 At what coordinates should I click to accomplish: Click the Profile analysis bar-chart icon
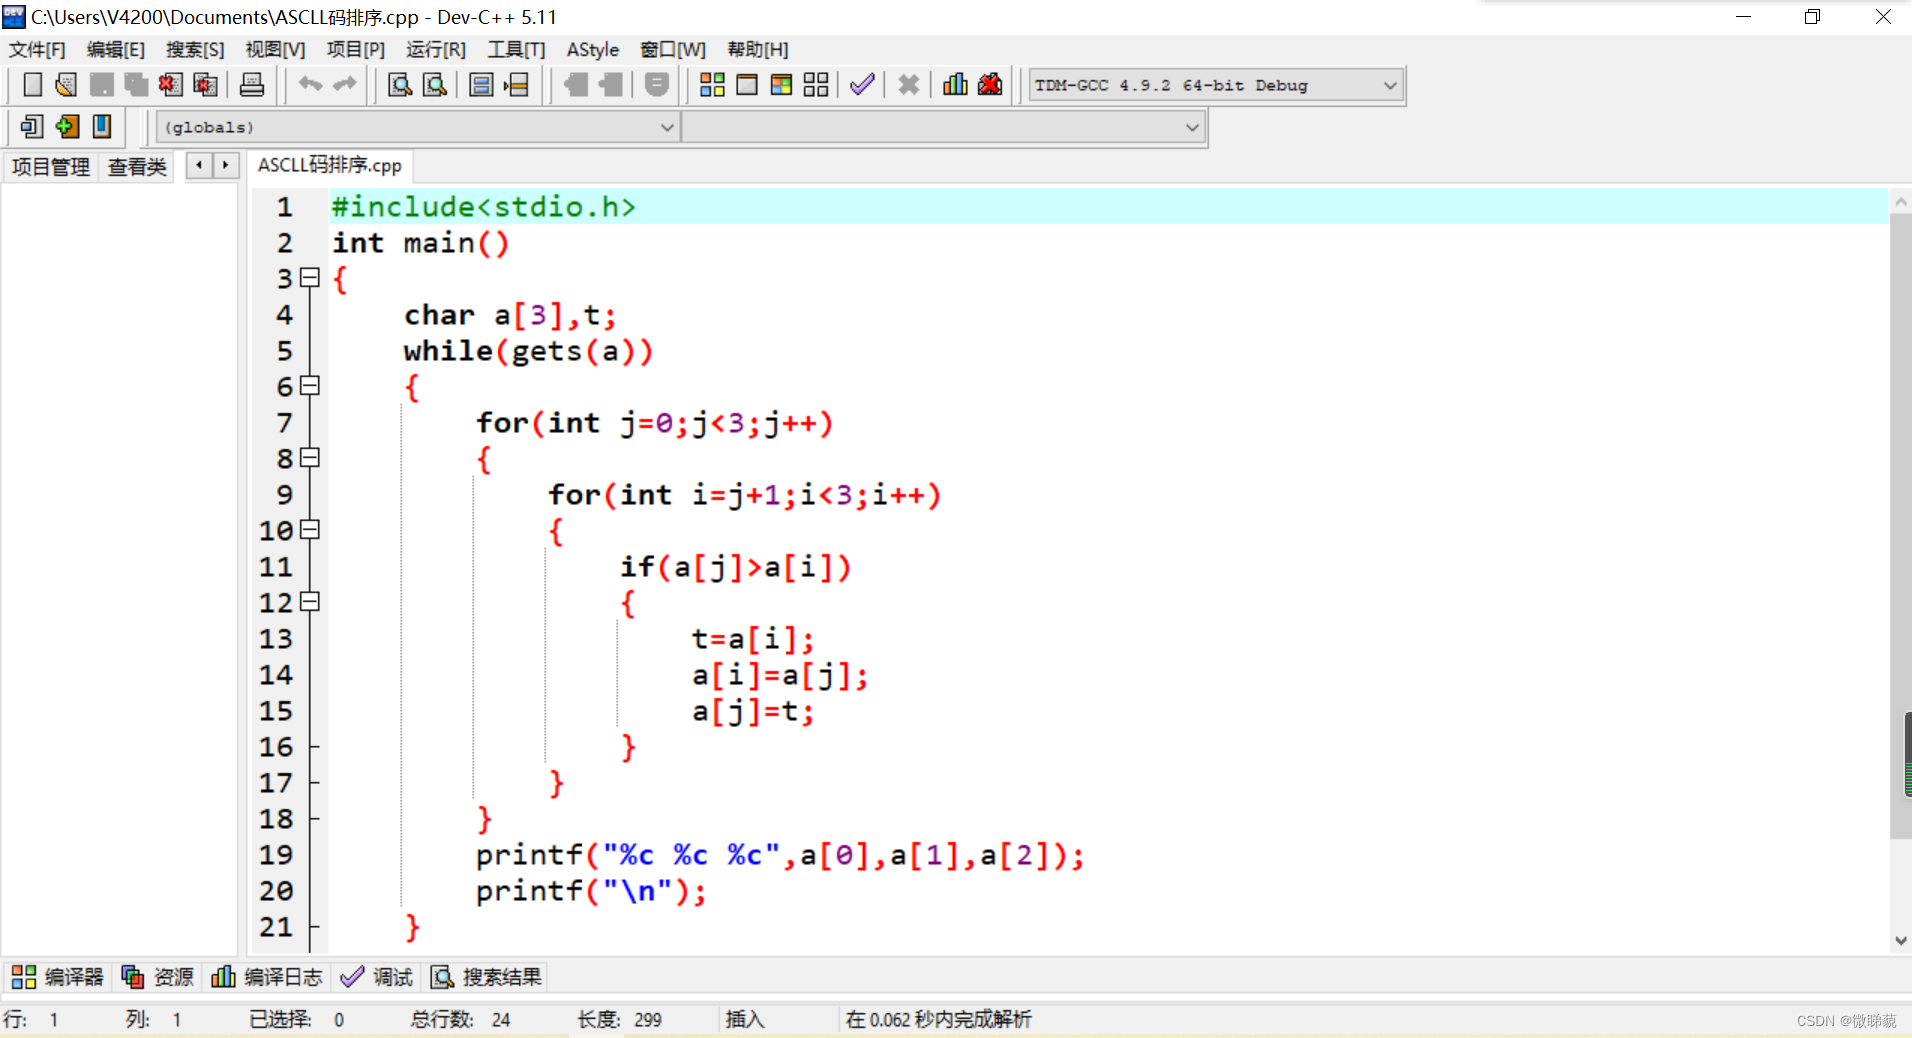(955, 84)
